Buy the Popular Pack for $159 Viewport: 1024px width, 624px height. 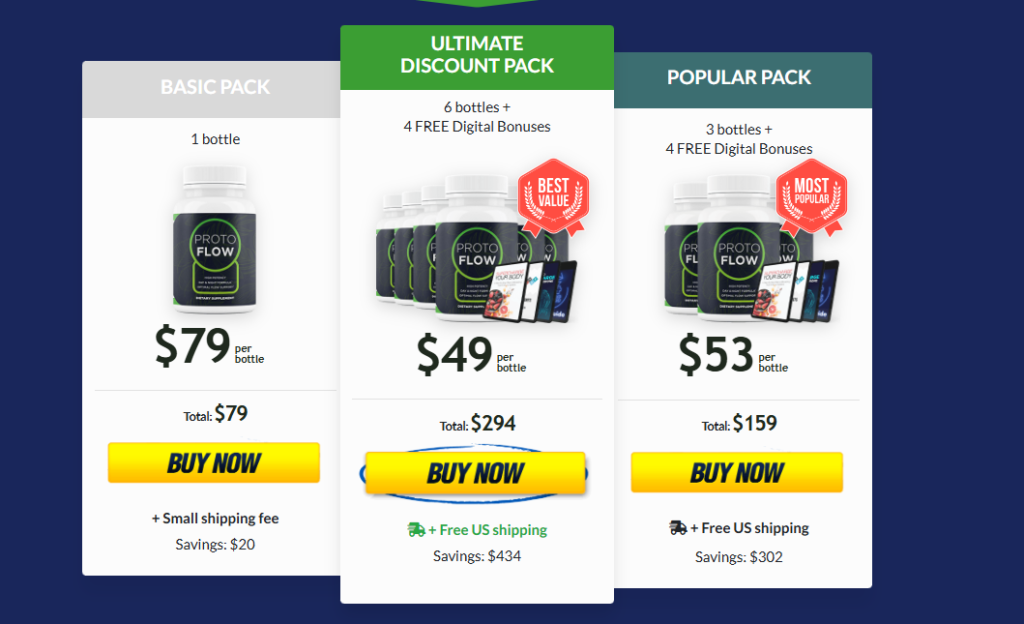(x=737, y=472)
